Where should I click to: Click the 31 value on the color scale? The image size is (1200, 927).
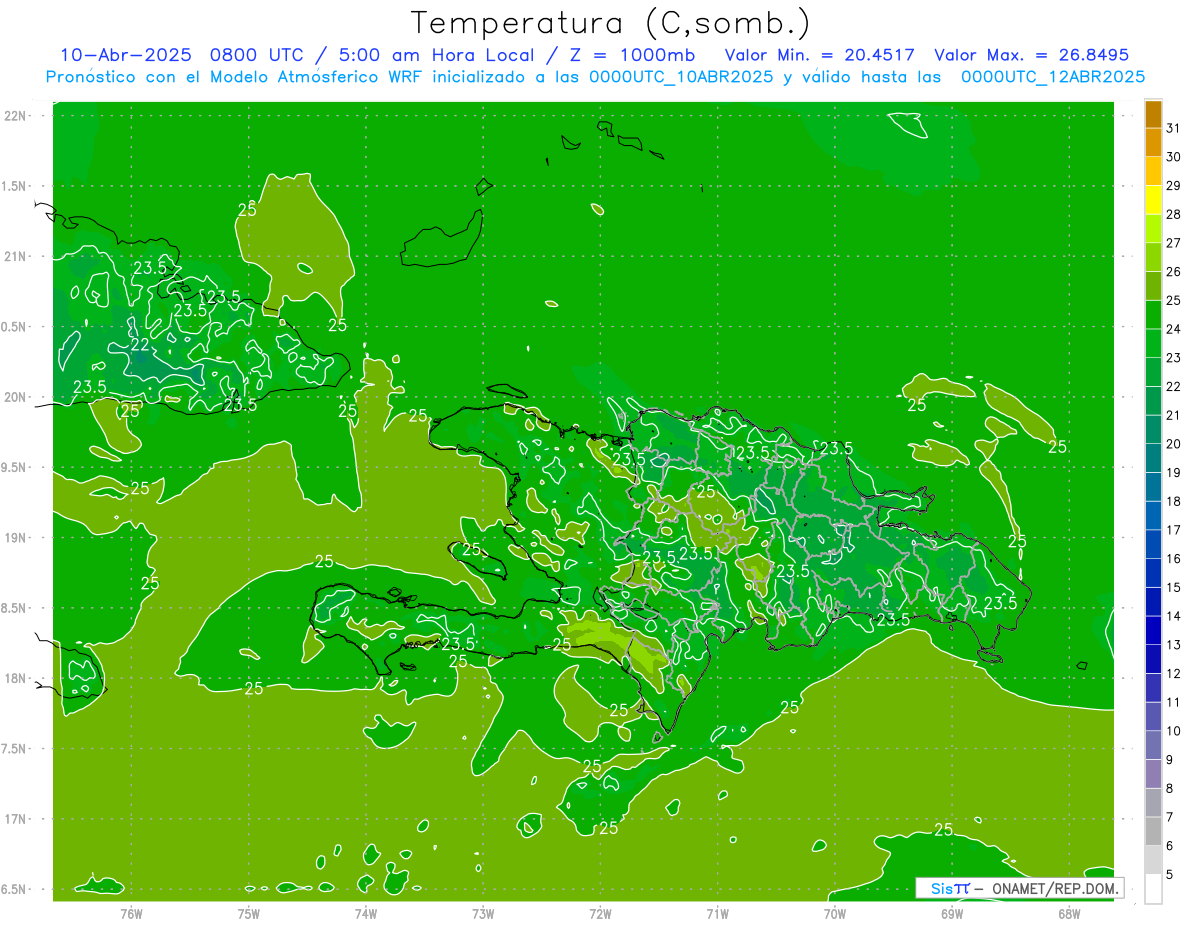click(1174, 128)
